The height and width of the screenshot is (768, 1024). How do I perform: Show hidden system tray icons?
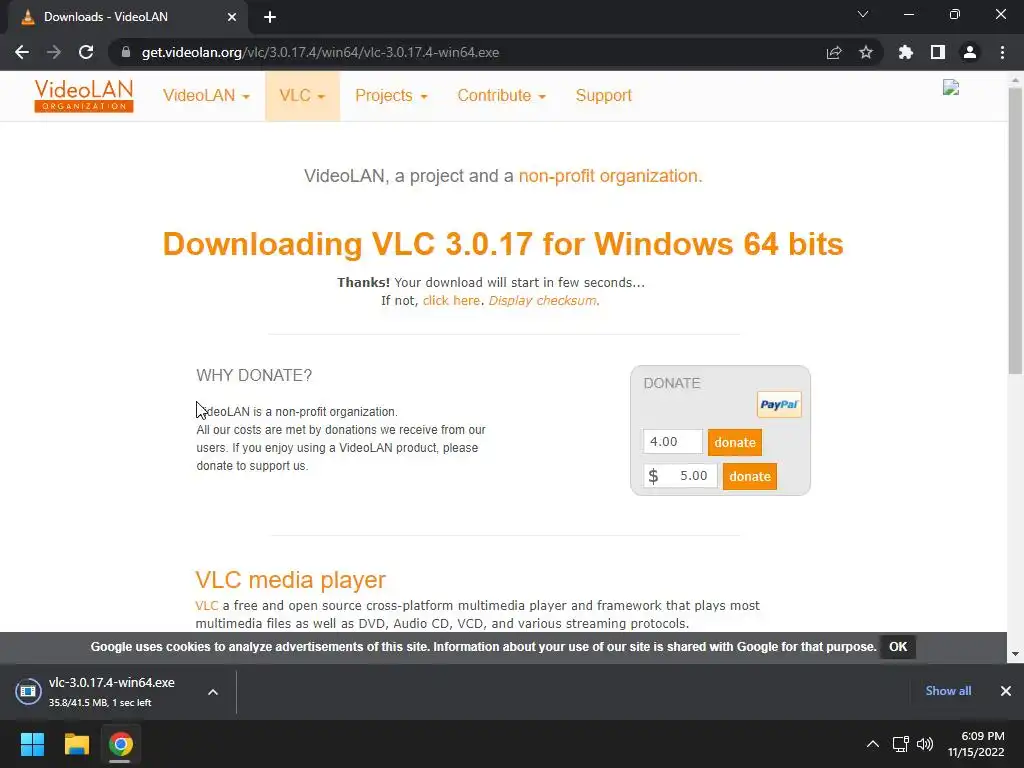872,744
